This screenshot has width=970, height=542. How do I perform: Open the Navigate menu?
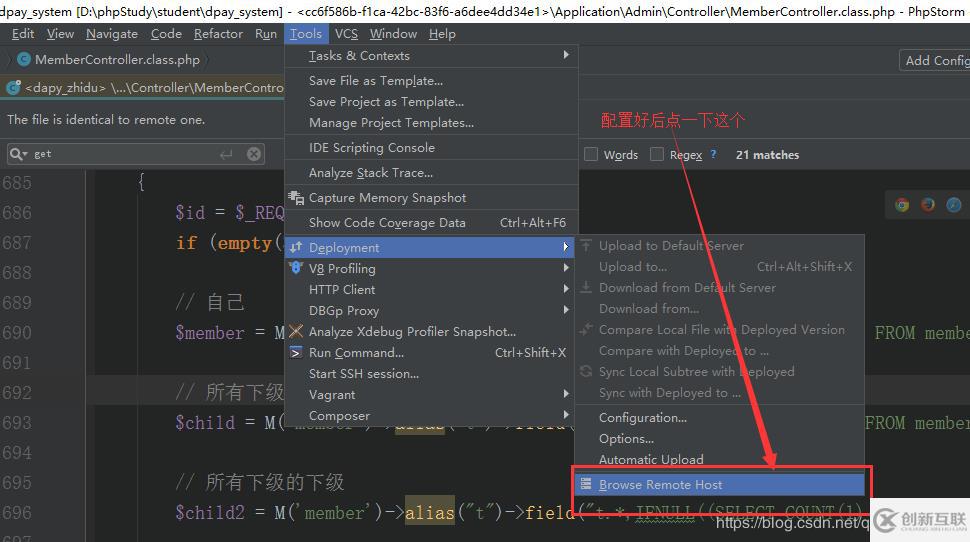112,34
